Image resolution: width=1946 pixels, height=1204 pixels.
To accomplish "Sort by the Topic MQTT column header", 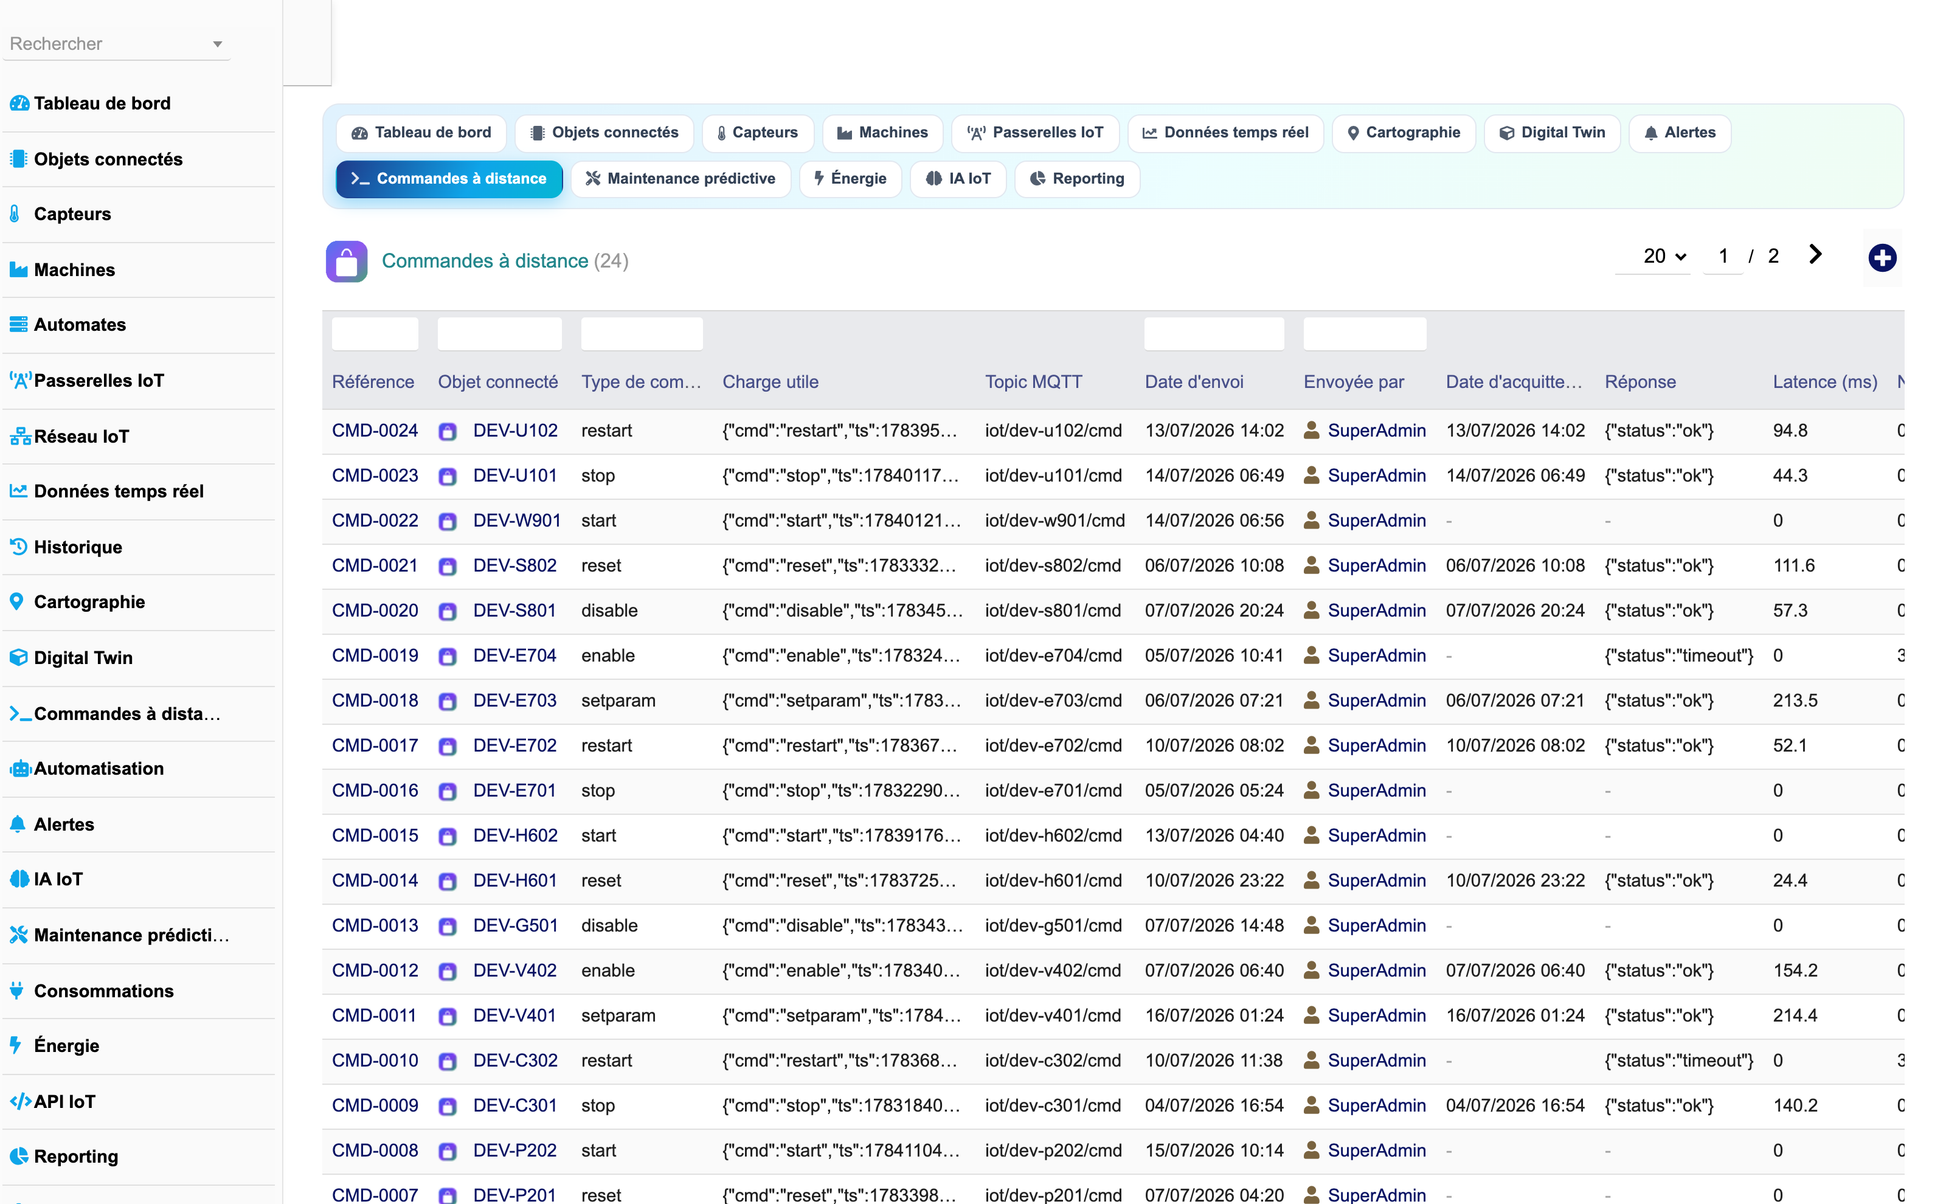I will click(x=1033, y=382).
